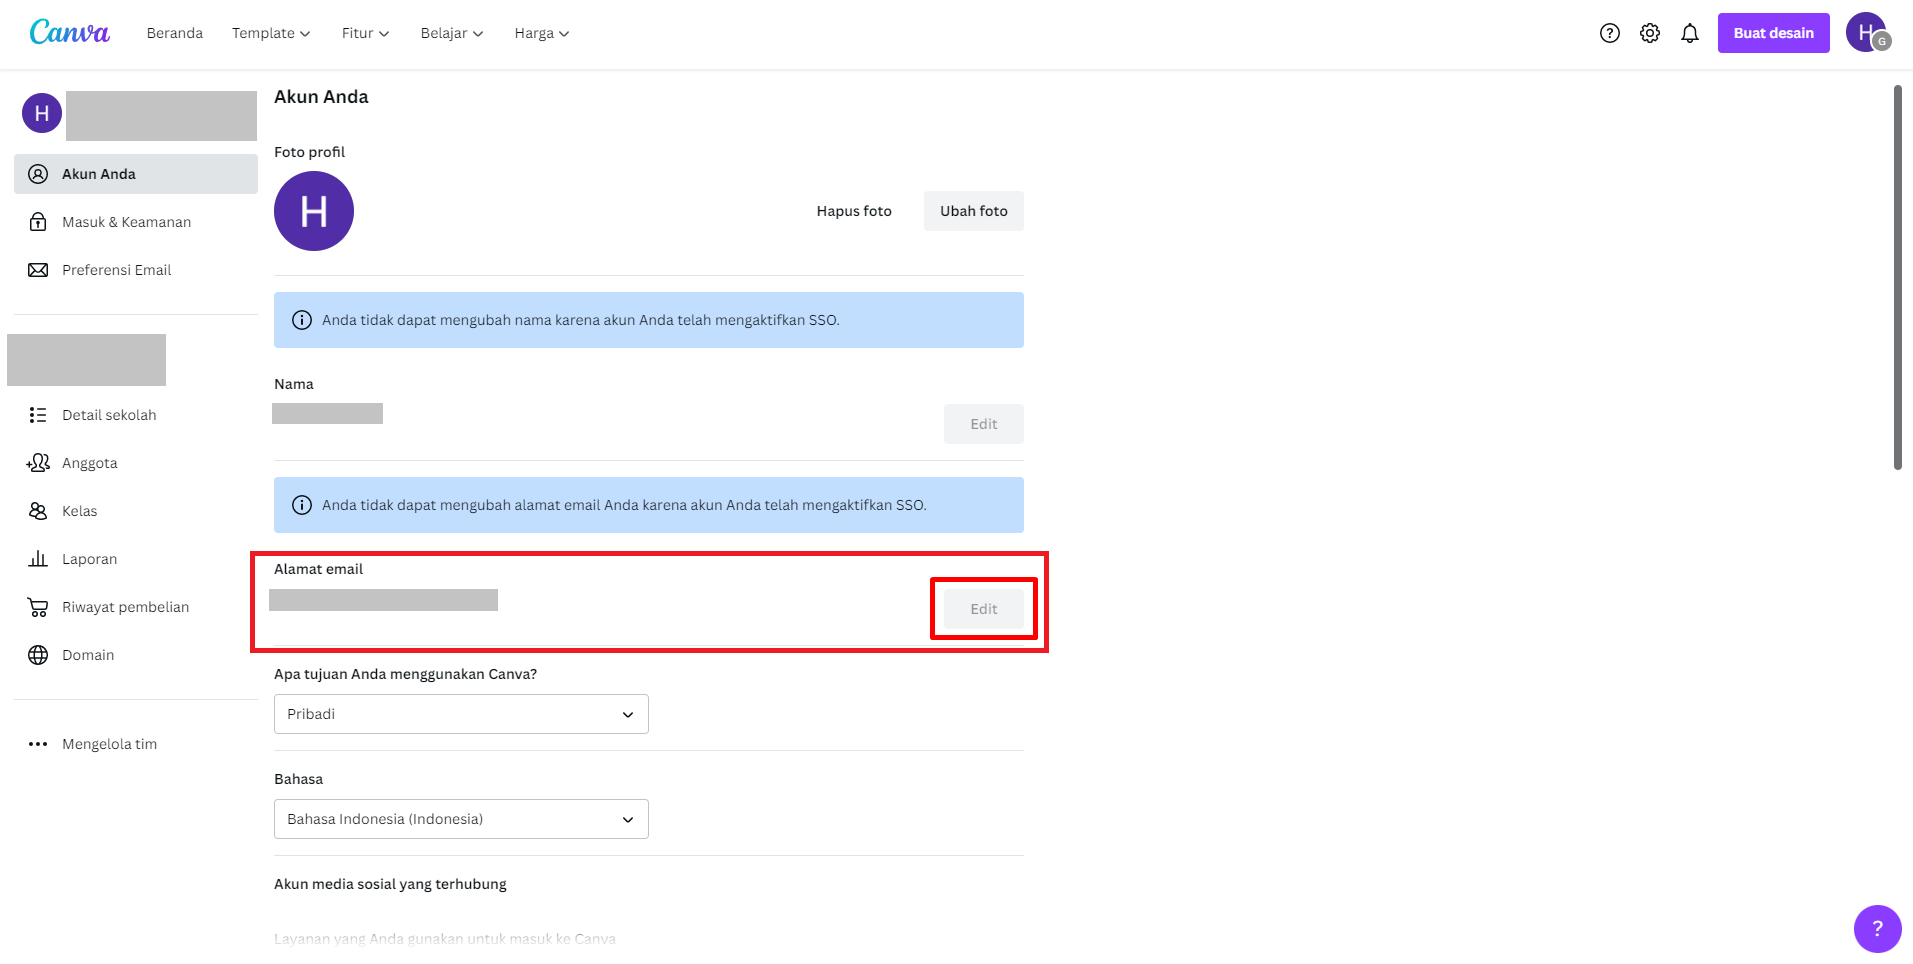
Task: Open the Bahasa Indonesia language dropdown
Action: point(461,819)
